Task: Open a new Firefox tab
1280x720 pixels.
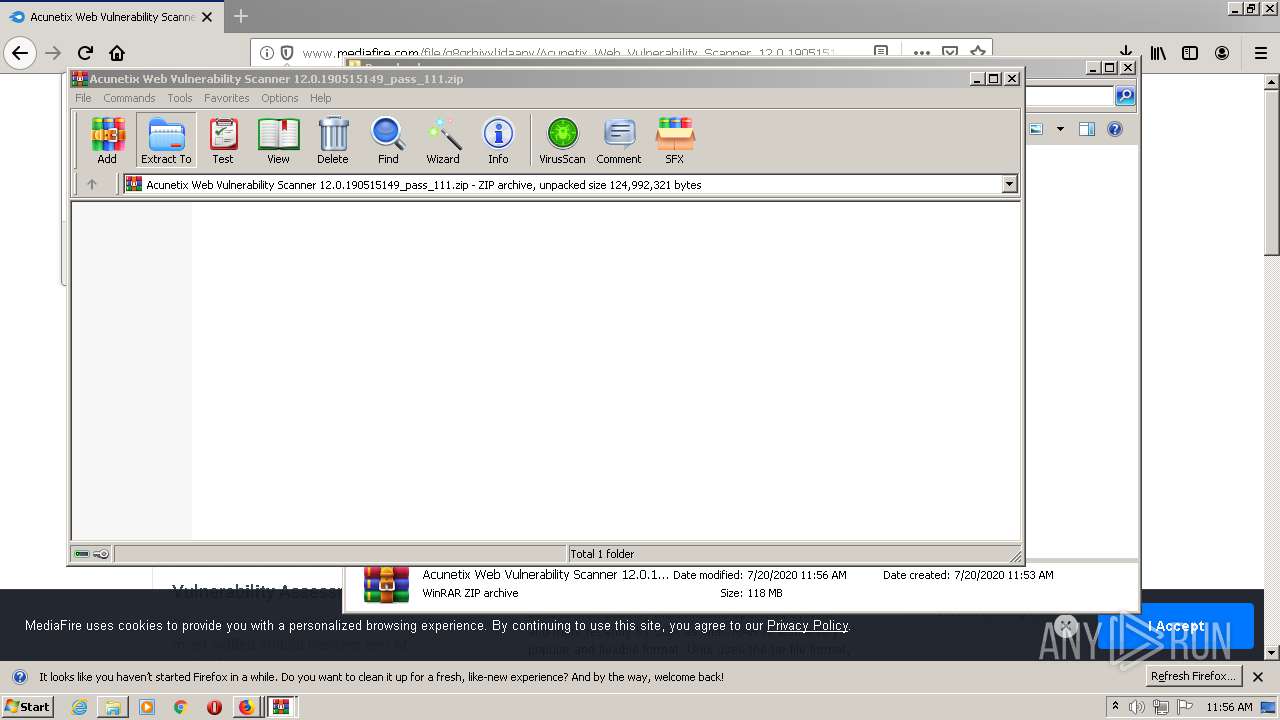Action: [x=240, y=17]
